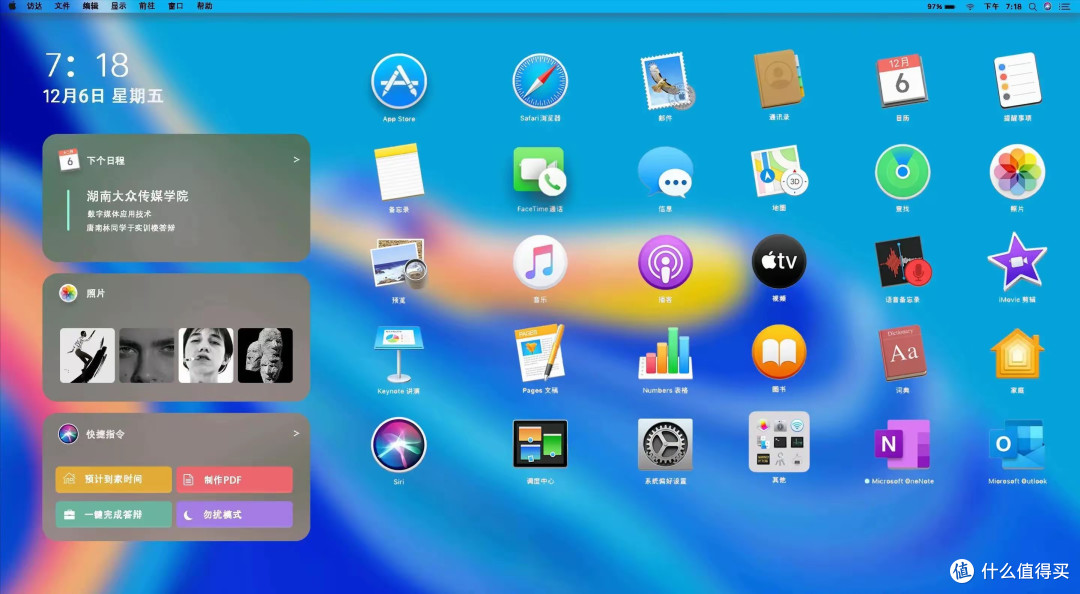Launch Siri from the app grid

(x=399, y=444)
